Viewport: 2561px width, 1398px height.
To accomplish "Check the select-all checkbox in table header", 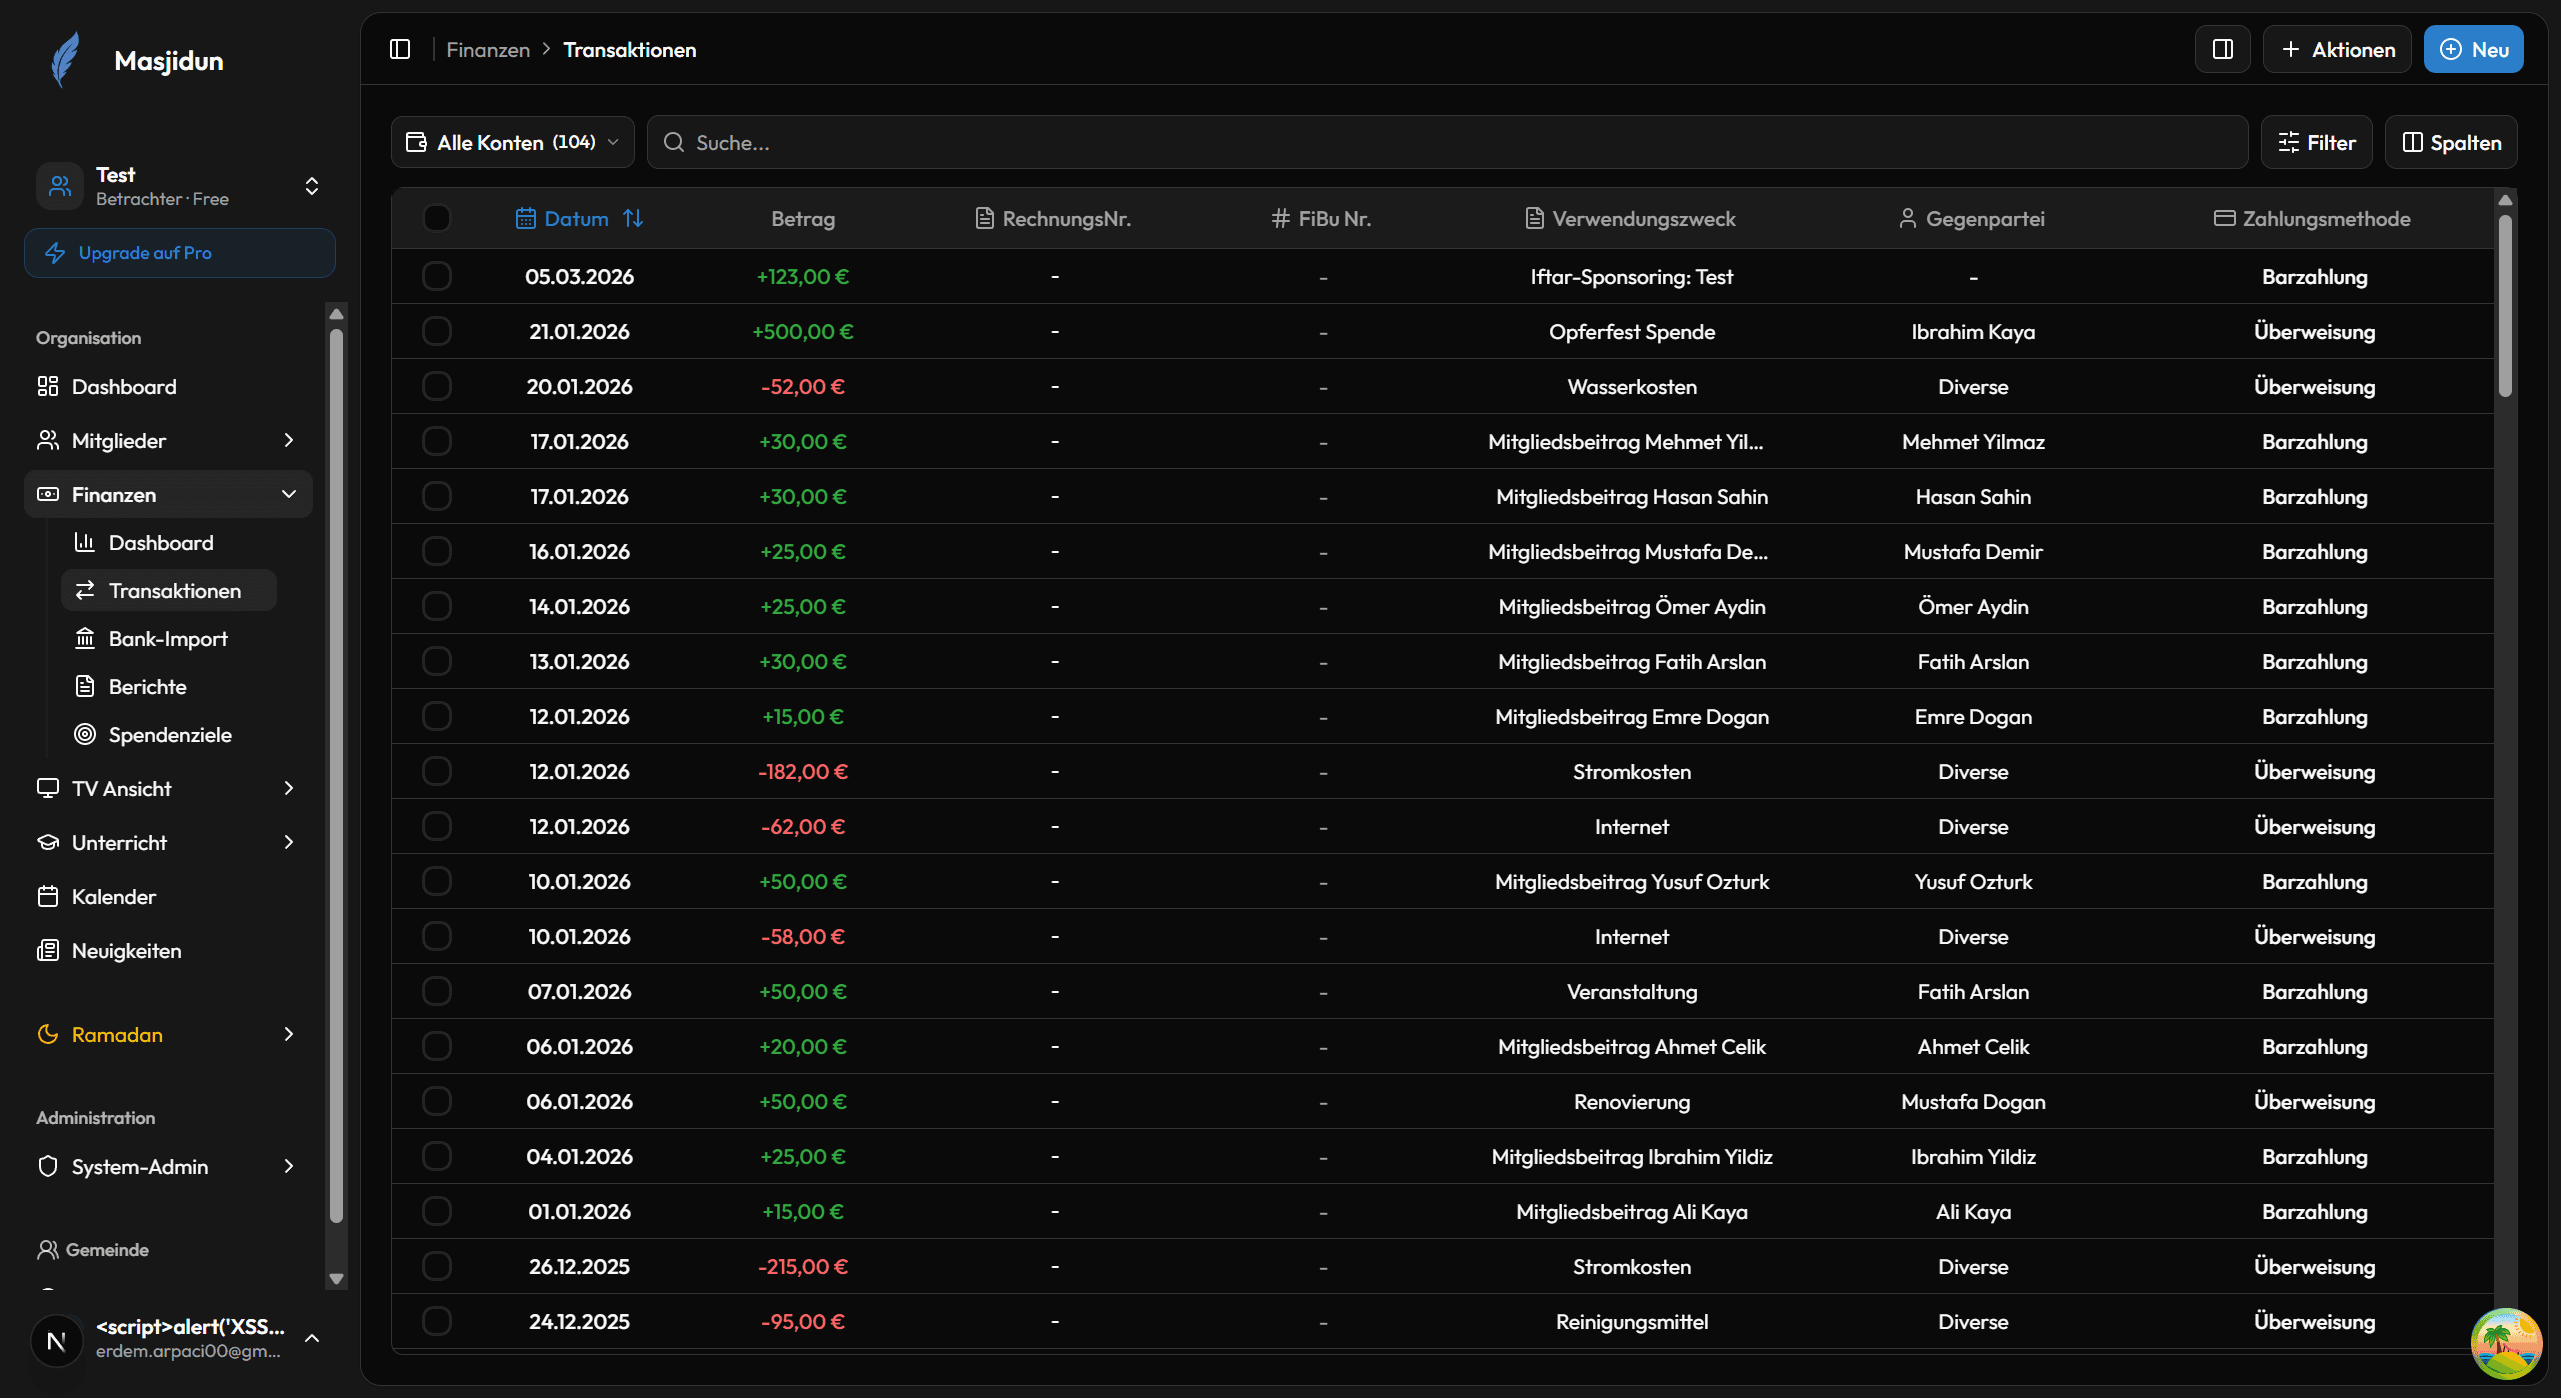I will (x=437, y=218).
